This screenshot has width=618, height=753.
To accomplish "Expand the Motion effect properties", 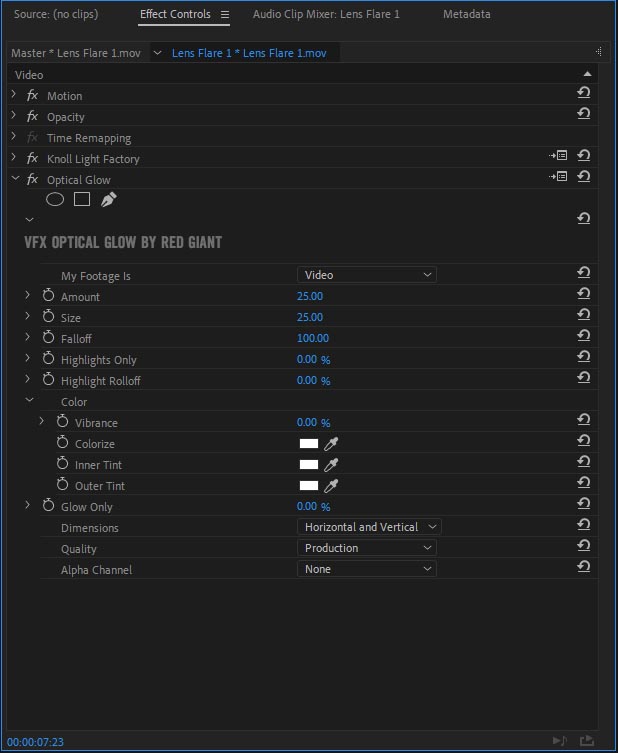I will click(x=13, y=95).
